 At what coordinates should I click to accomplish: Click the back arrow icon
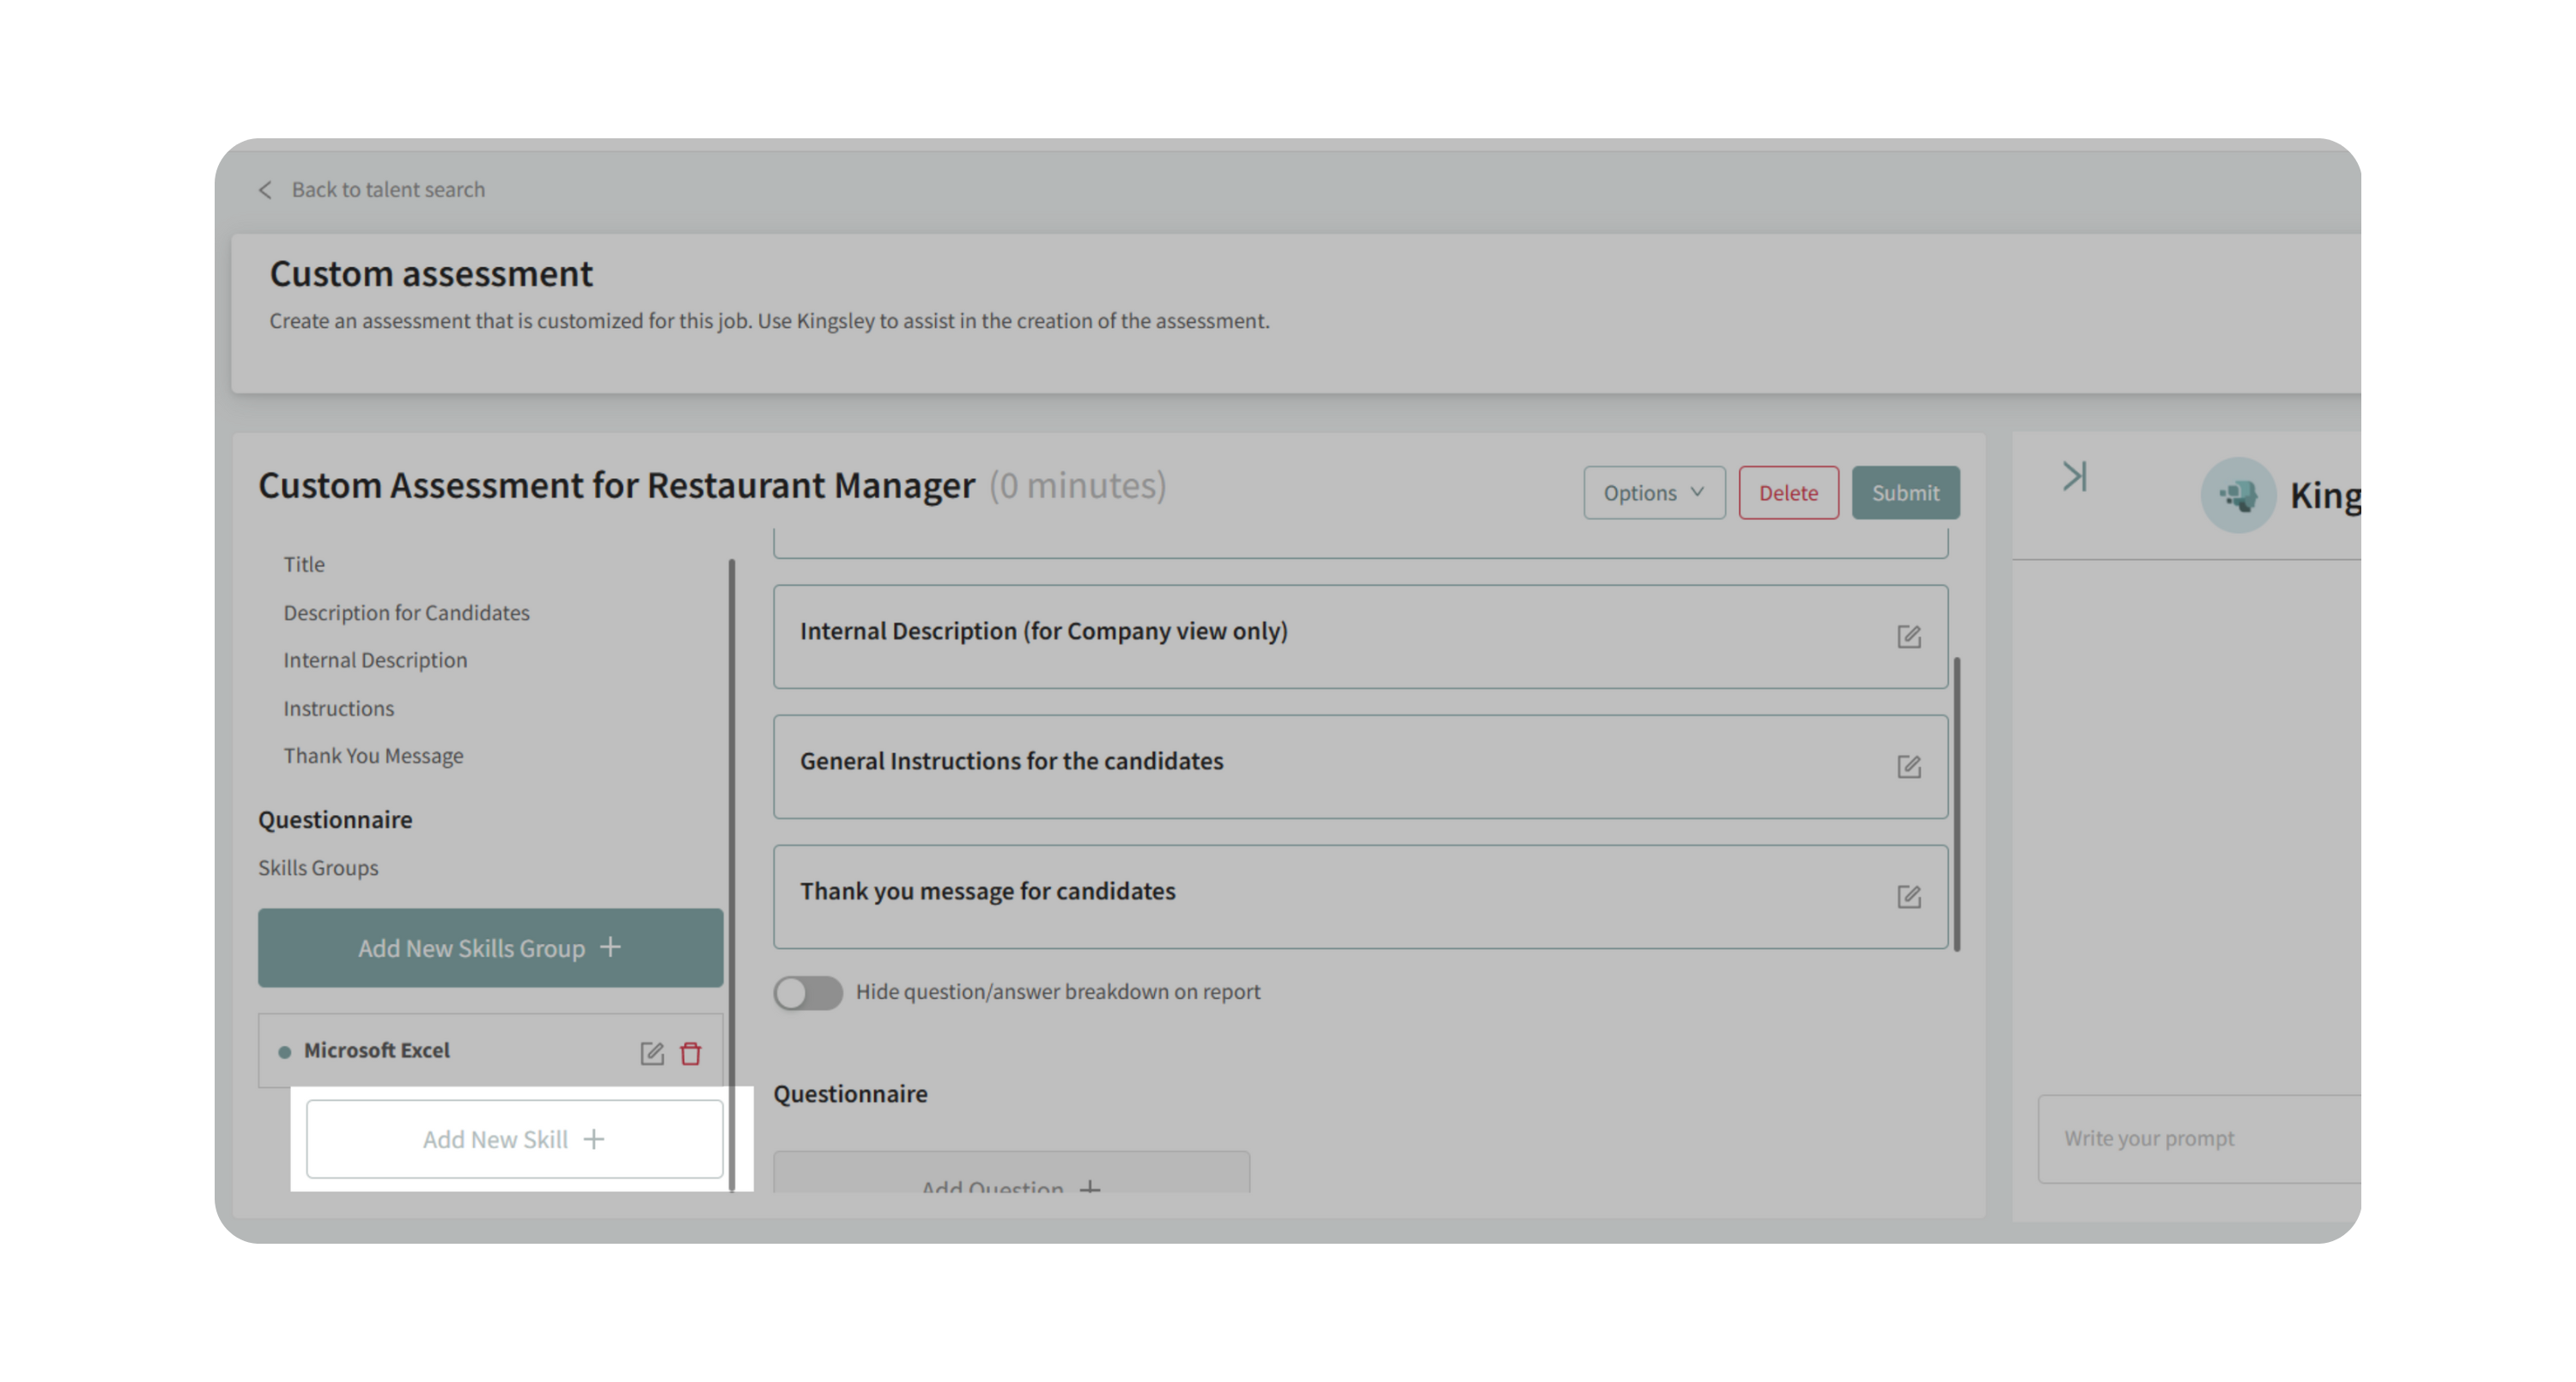(265, 190)
